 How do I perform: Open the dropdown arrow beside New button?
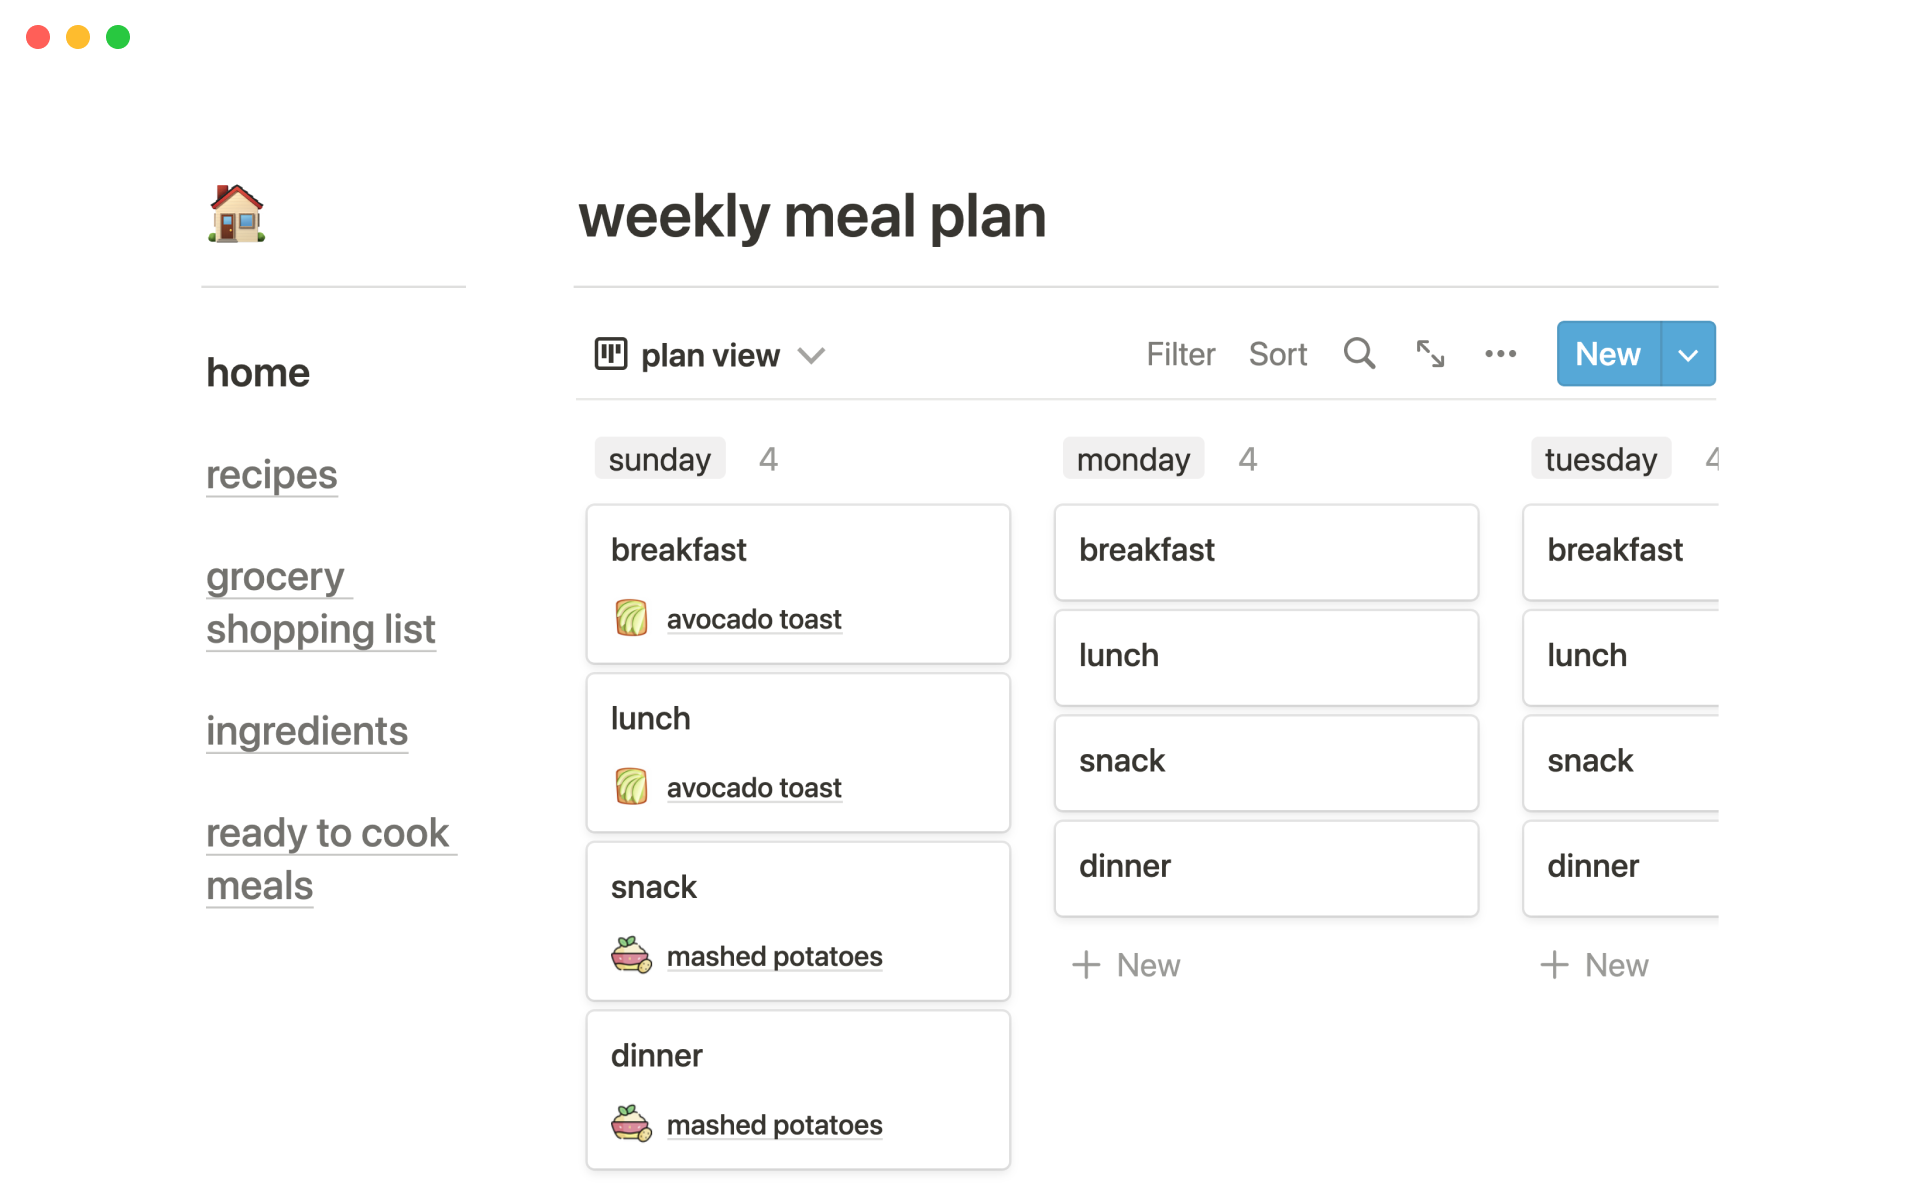(1688, 355)
